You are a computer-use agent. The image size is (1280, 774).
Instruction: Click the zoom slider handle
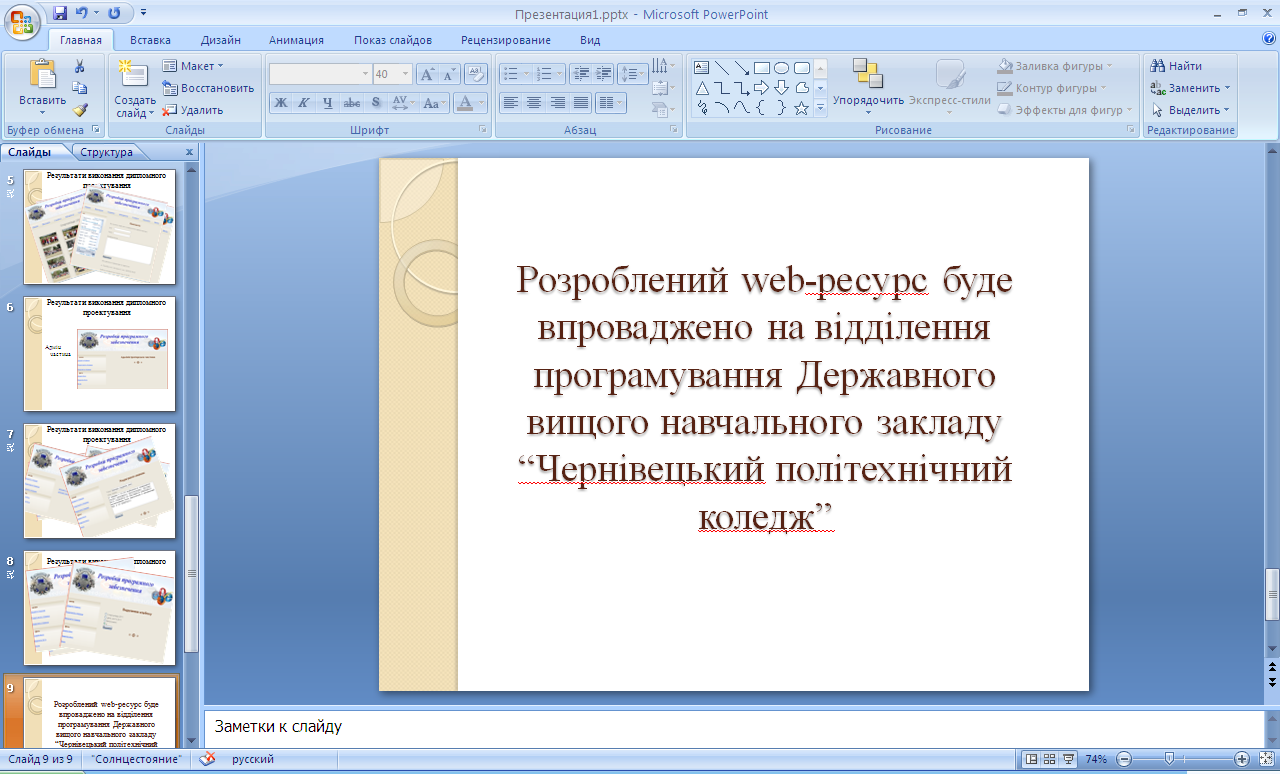click(1170, 759)
